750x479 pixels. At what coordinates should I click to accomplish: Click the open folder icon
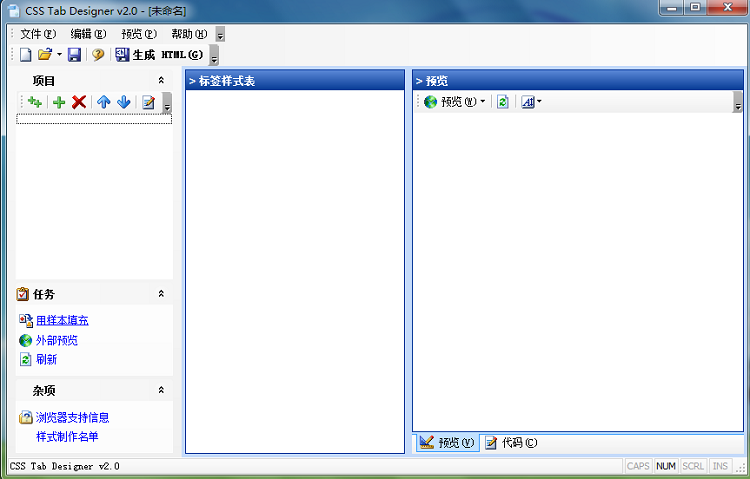pyautogui.click(x=44, y=55)
